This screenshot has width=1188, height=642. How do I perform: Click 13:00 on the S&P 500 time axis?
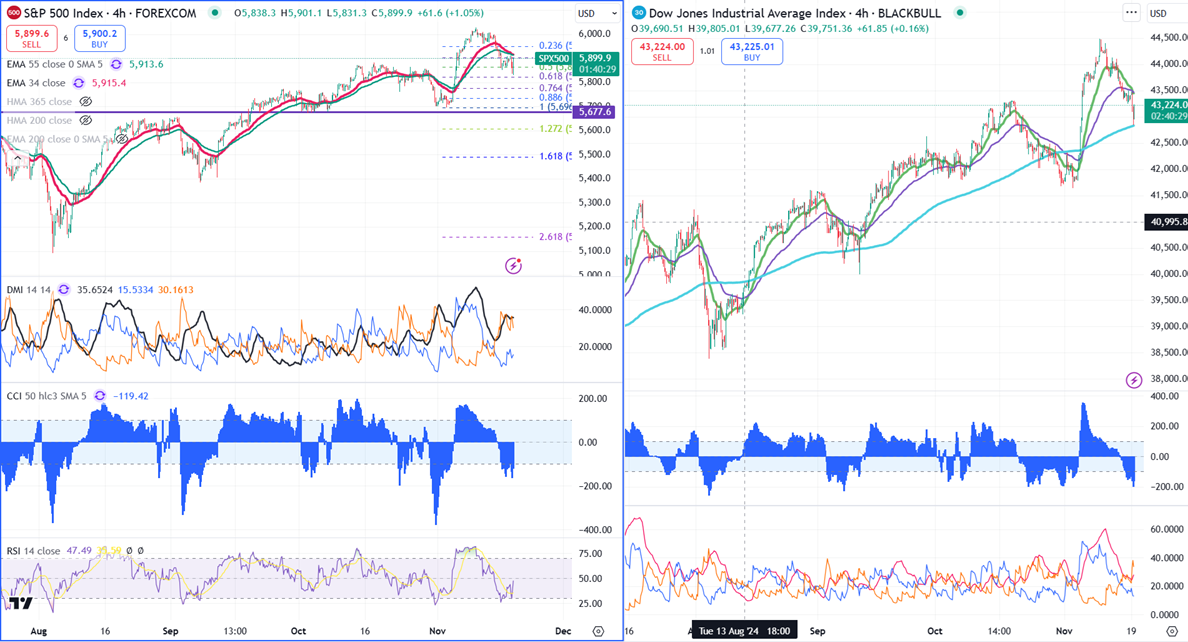(x=235, y=631)
